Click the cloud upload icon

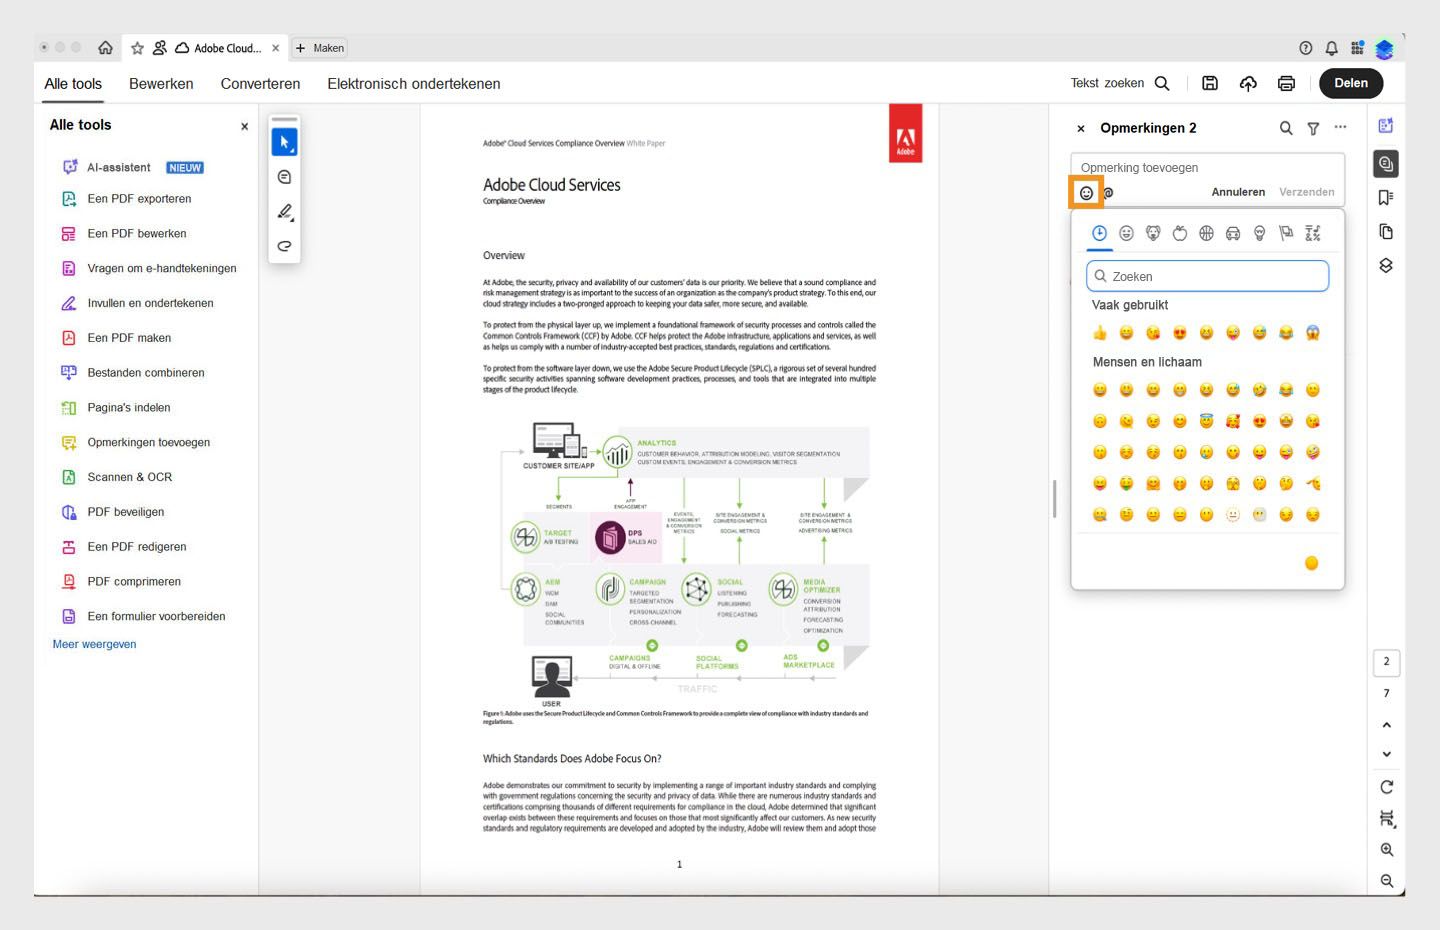[x=1248, y=83]
